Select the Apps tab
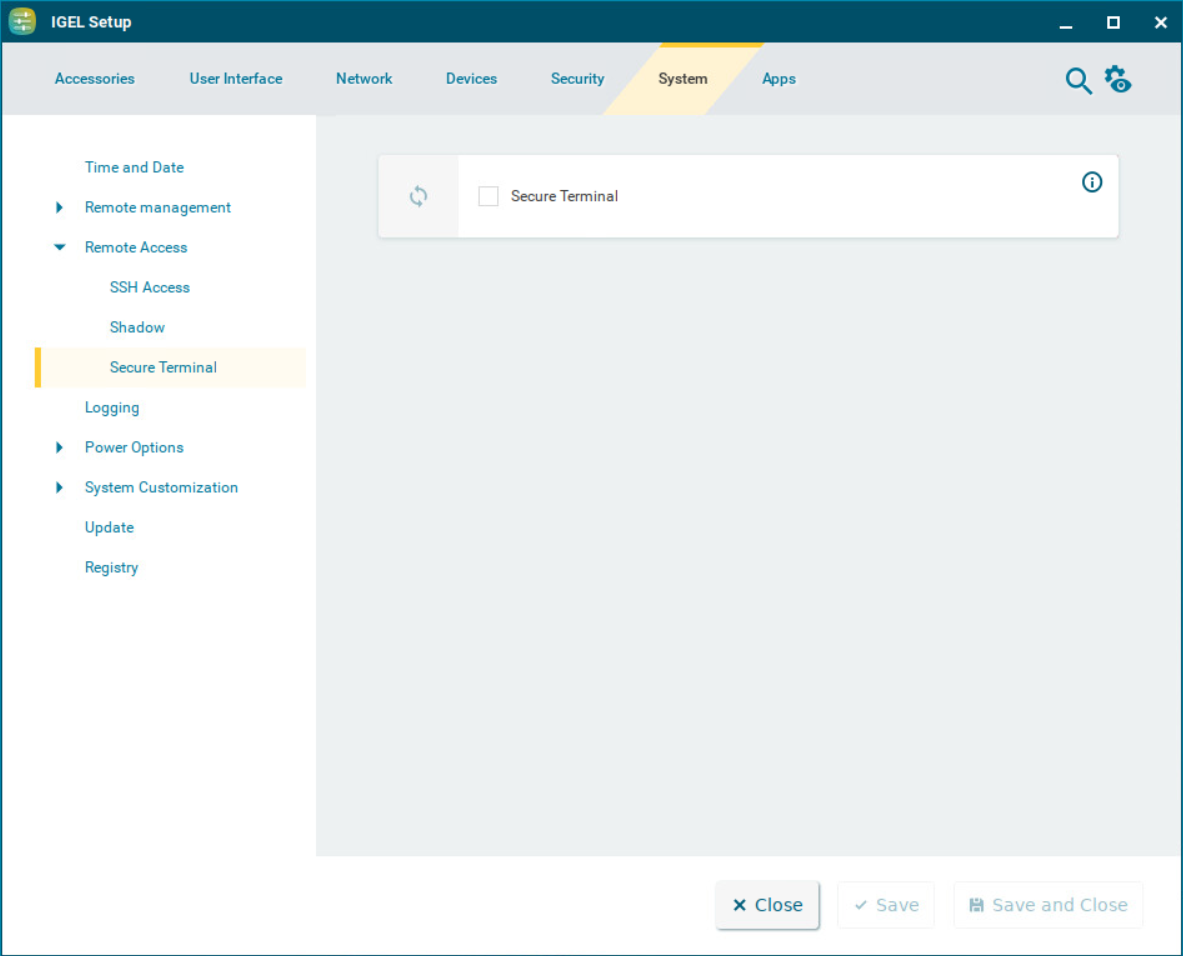The height and width of the screenshot is (956, 1183). pyautogui.click(x=778, y=79)
